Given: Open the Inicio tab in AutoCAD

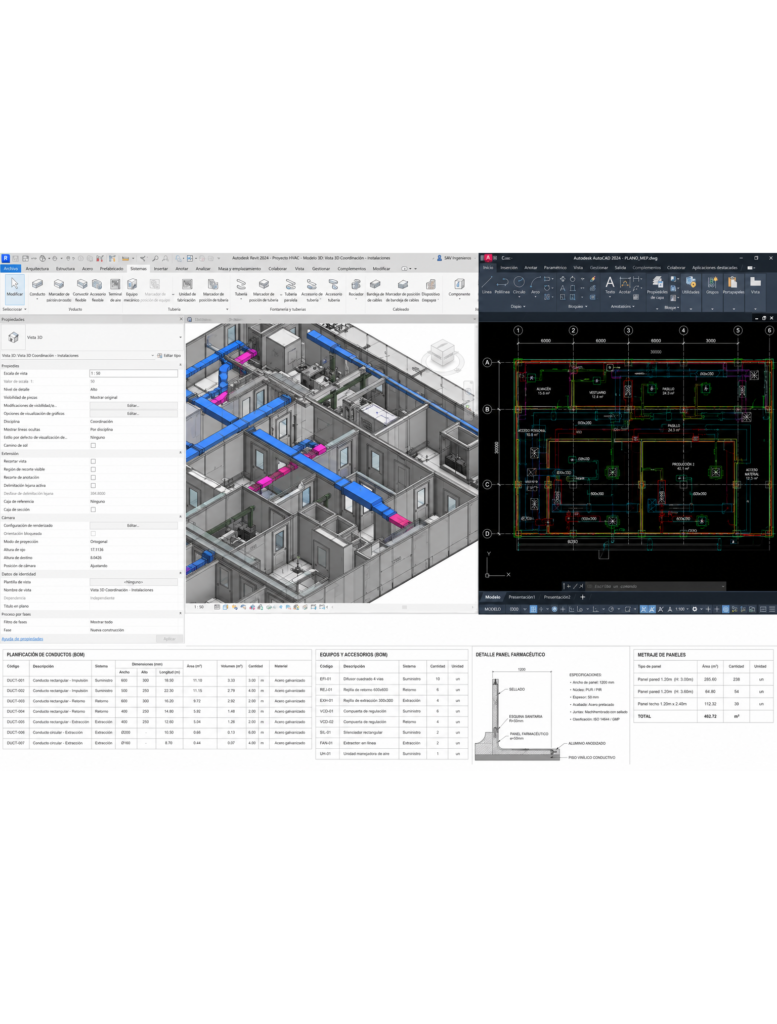Looking at the screenshot, I should [488, 267].
